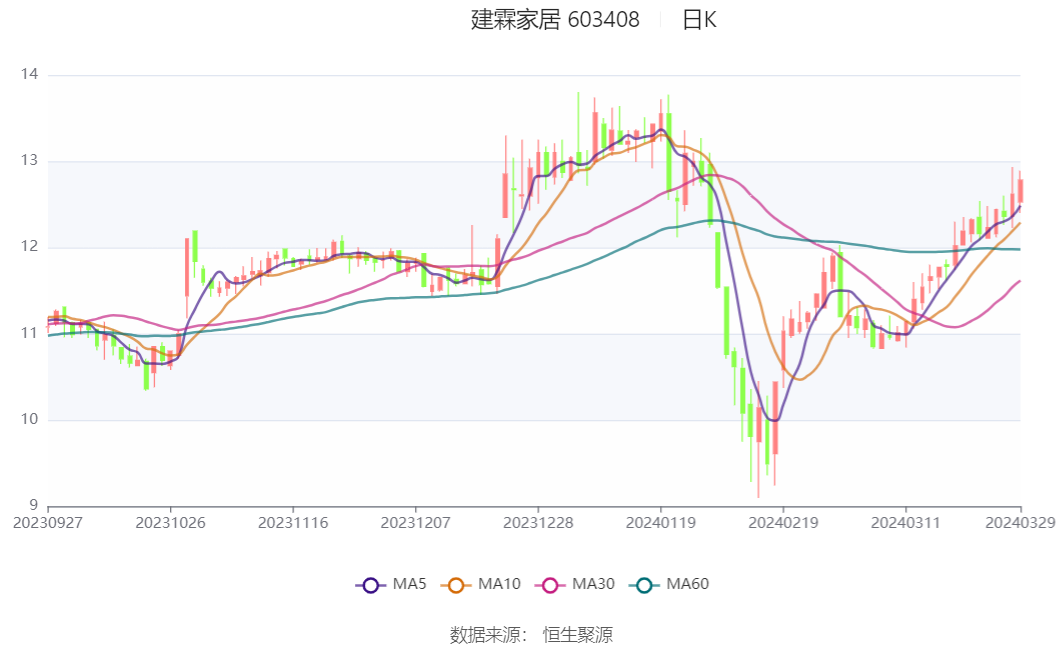This screenshot has height=646, width=1062.
Task: Click the 20231228 date axis marker
Action: [x=538, y=523]
